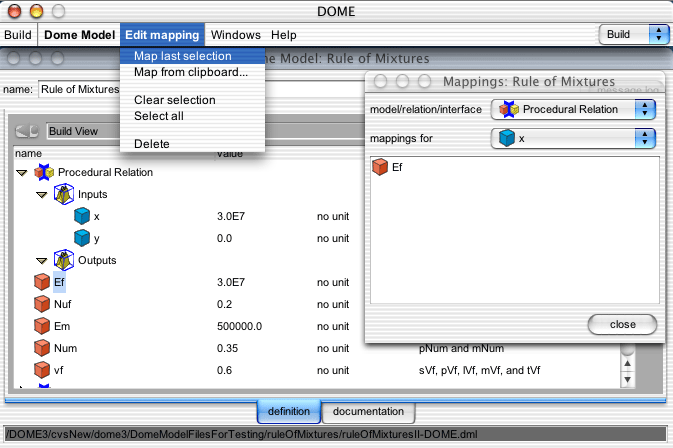Select the Ef row label in tree
673x448 pixels.
pos(59,282)
